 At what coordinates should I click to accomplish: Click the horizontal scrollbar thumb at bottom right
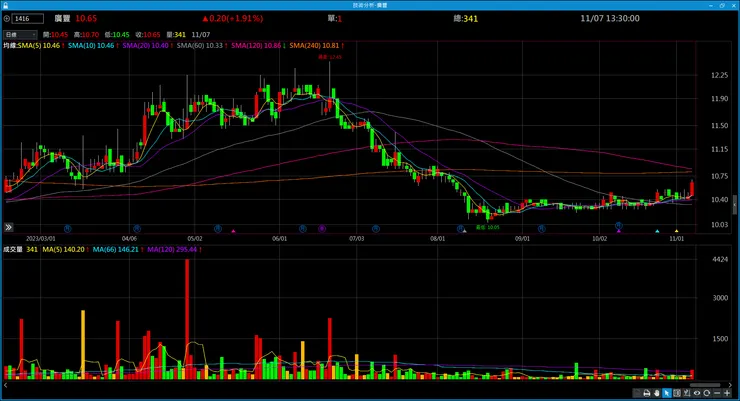705,385
